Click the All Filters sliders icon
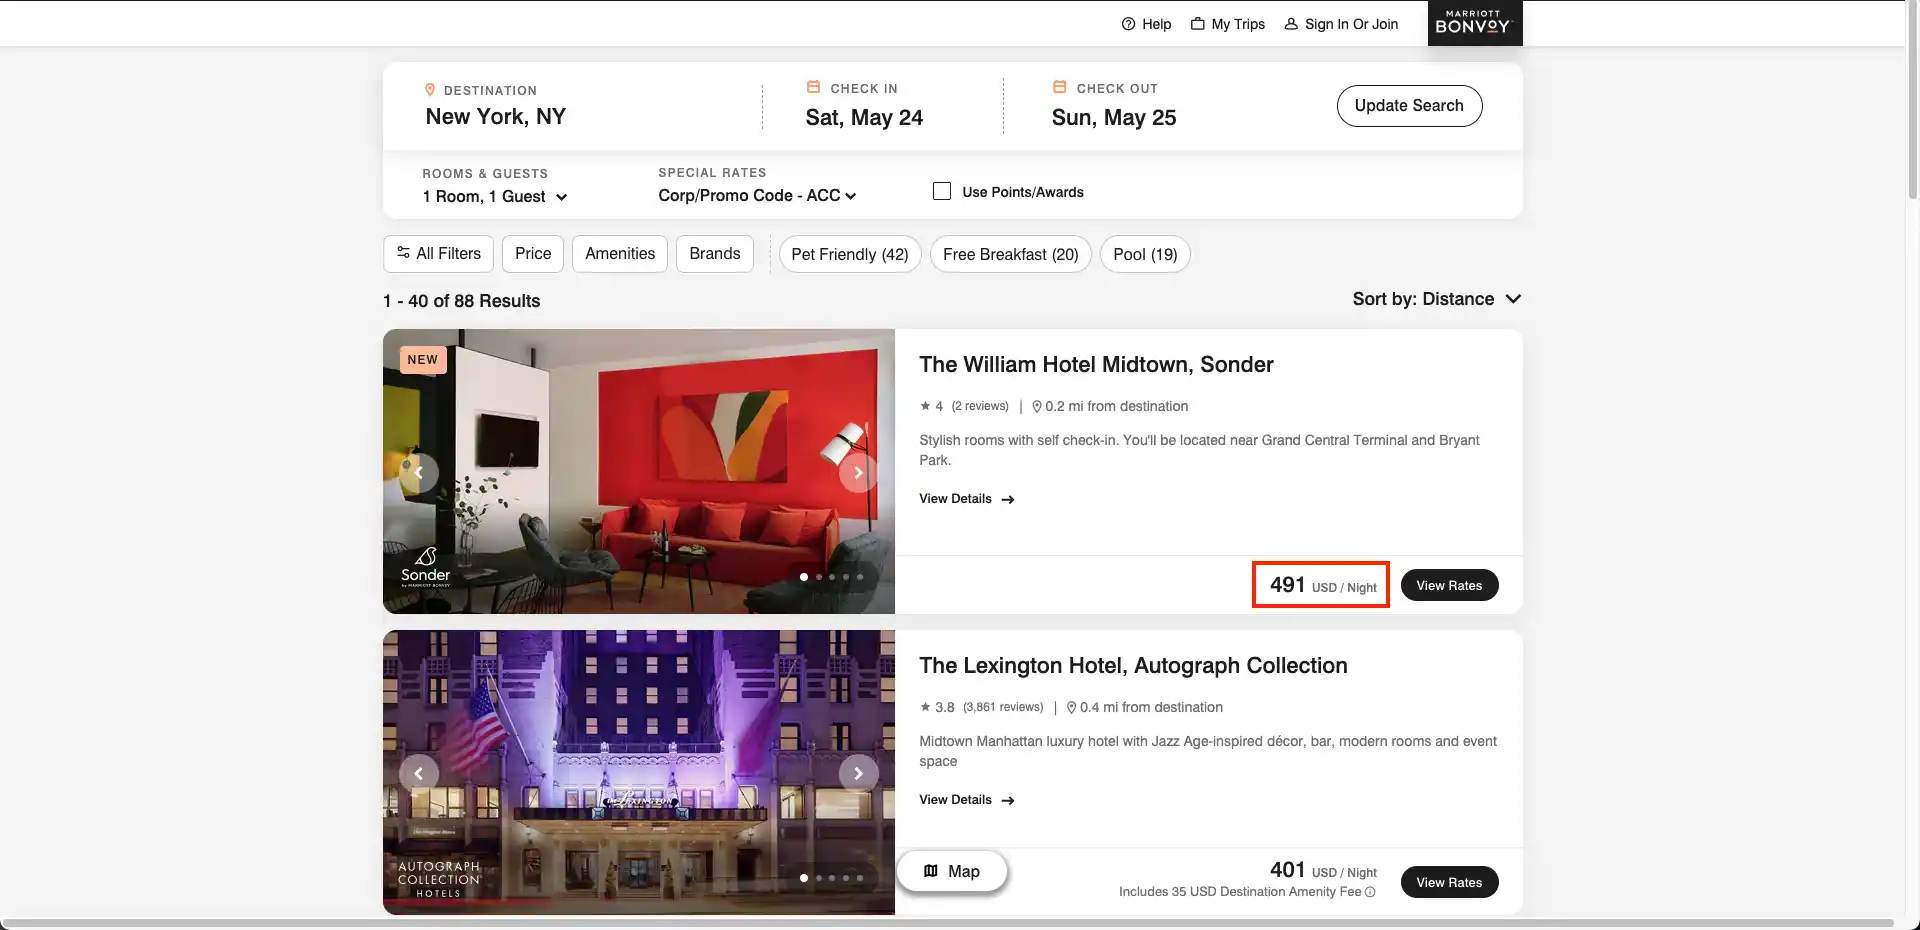The image size is (1920, 930). [403, 253]
